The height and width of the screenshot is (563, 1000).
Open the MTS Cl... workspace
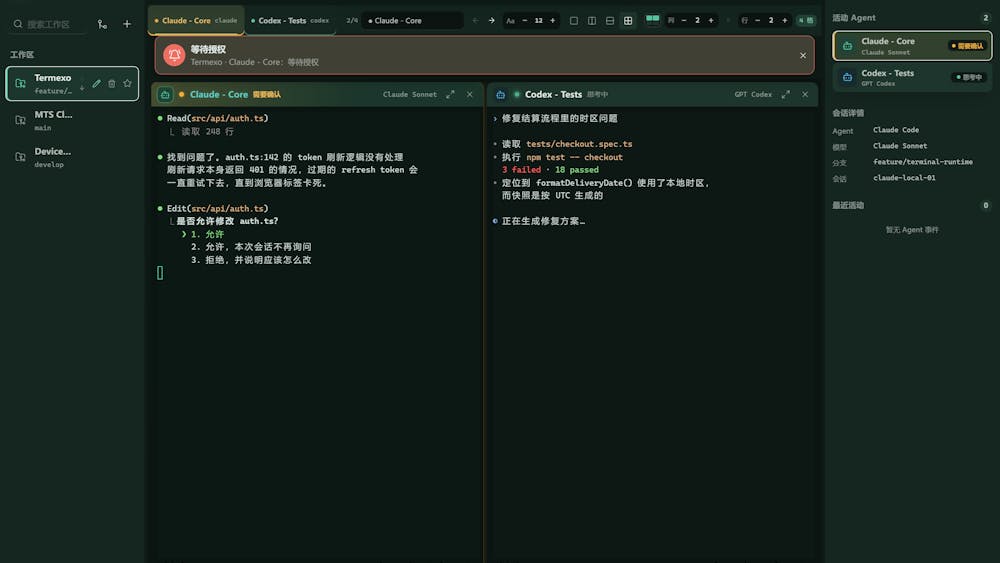72,120
